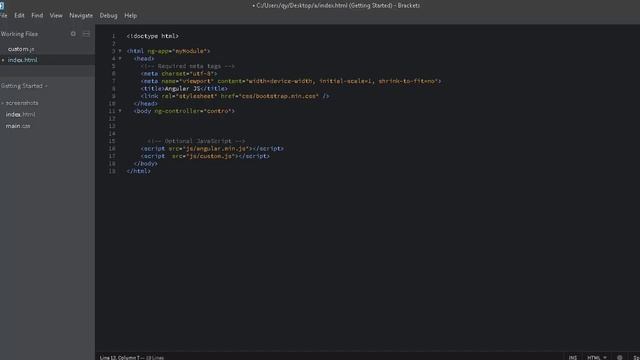Click the Brackets app icon in title bar
640x360 pixels.
click(x=2, y=5)
